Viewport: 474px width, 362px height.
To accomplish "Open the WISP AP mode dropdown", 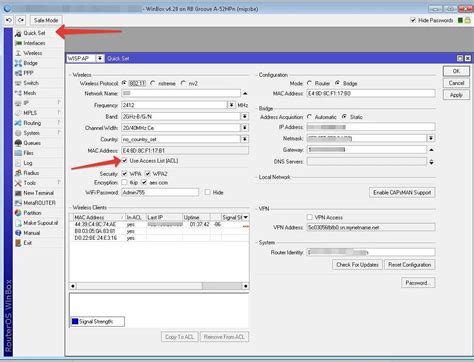I will [x=100, y=58].
